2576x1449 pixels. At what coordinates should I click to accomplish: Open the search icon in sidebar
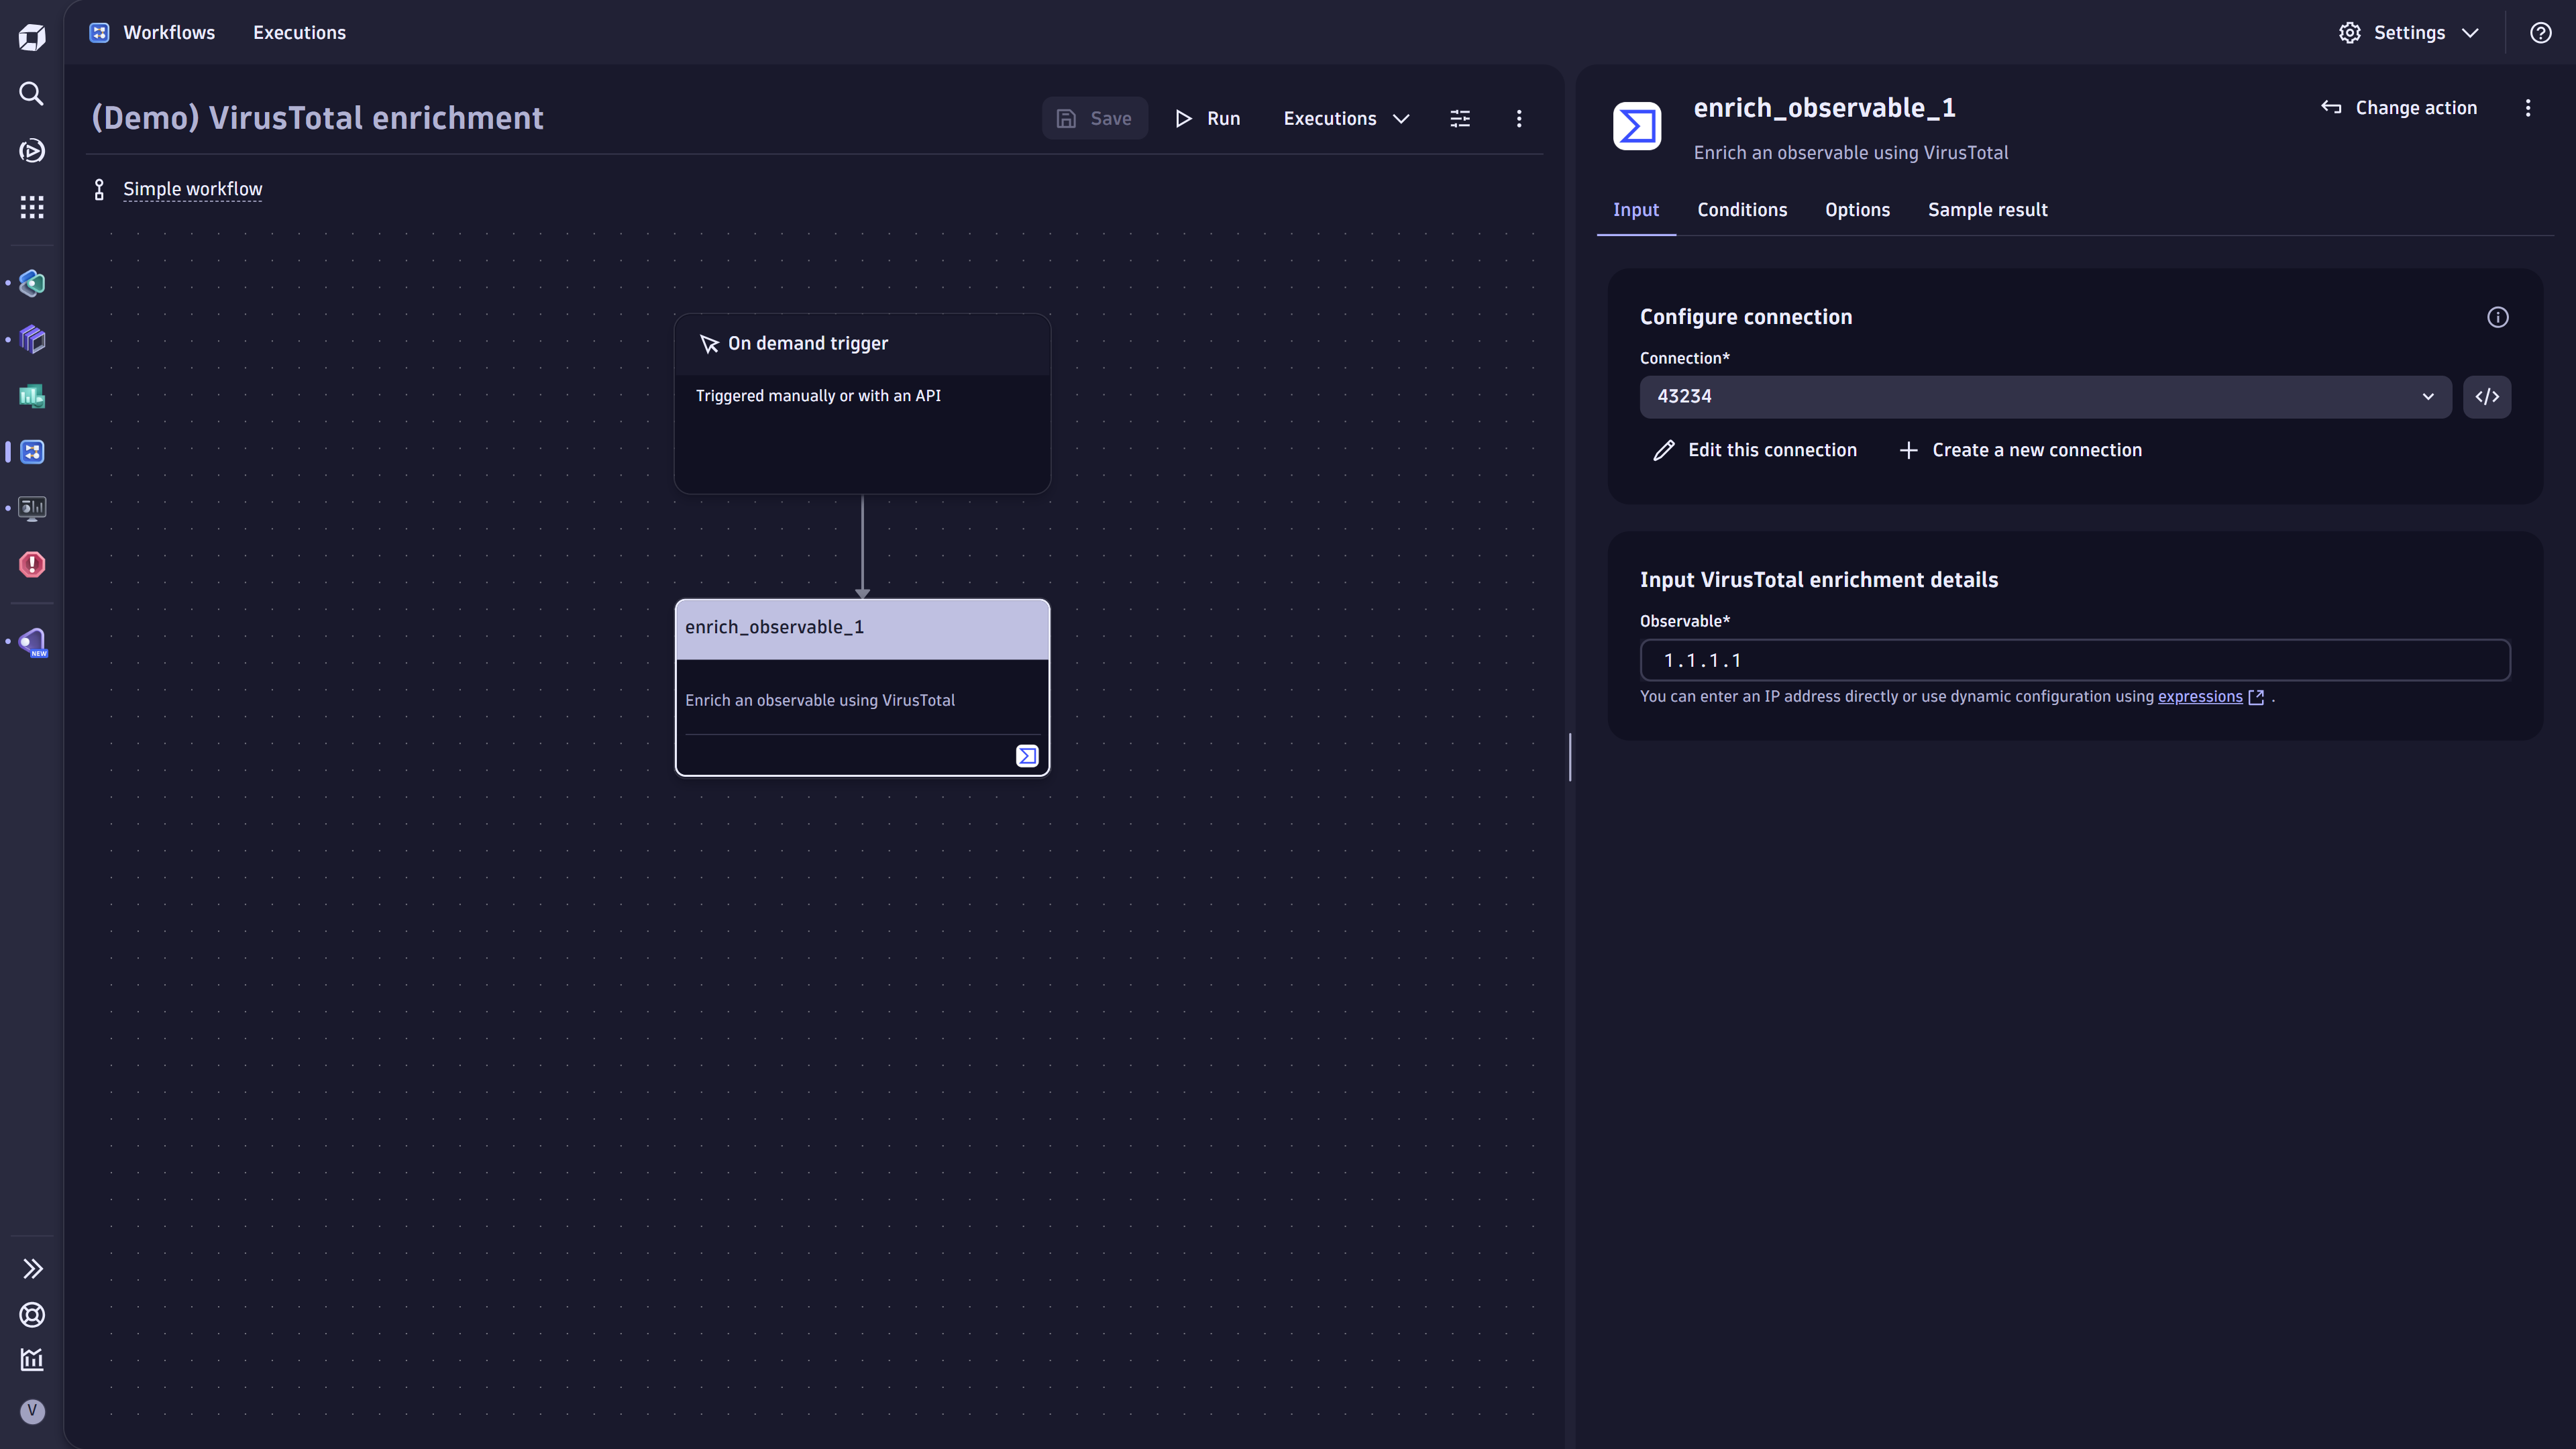click(32, 94)
